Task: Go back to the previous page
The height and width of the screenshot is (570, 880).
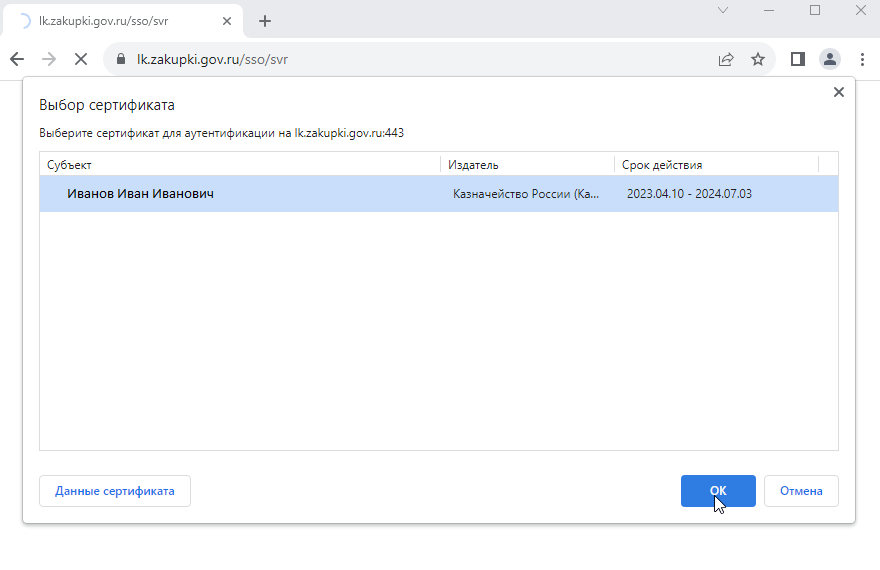Action: 17,59
